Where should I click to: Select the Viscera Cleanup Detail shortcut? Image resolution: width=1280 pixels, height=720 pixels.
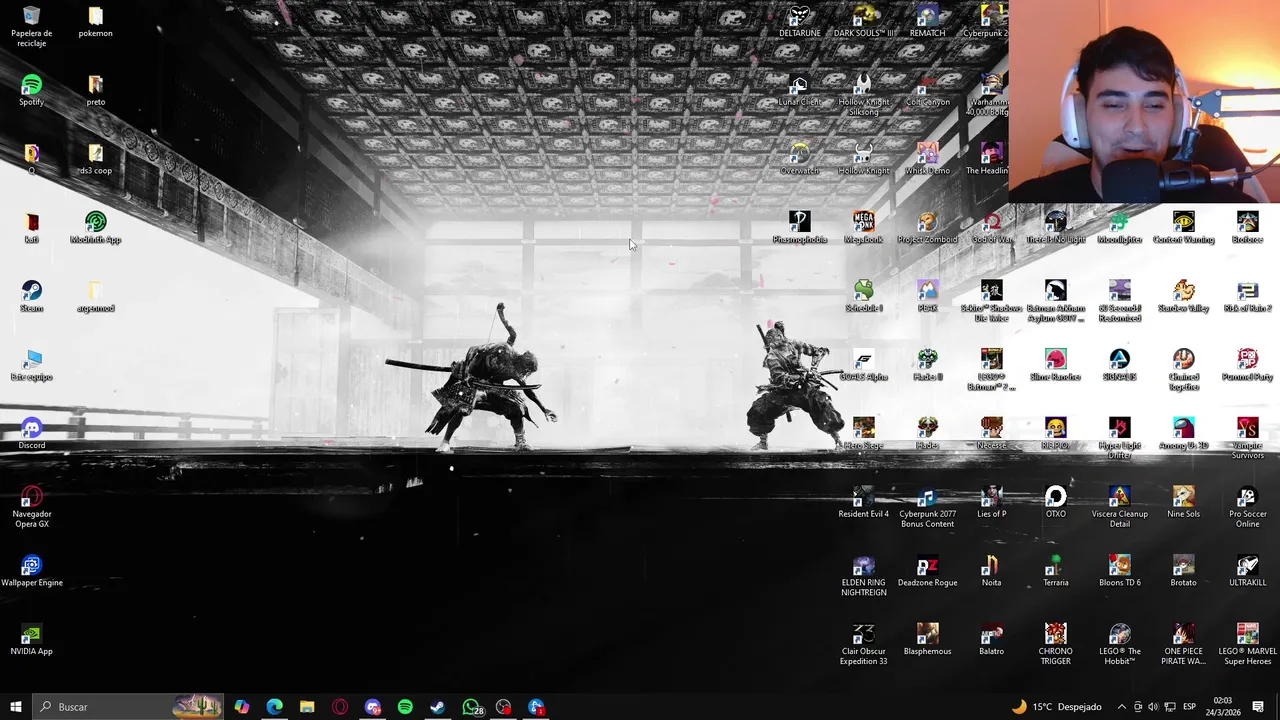pos(1119,507)
